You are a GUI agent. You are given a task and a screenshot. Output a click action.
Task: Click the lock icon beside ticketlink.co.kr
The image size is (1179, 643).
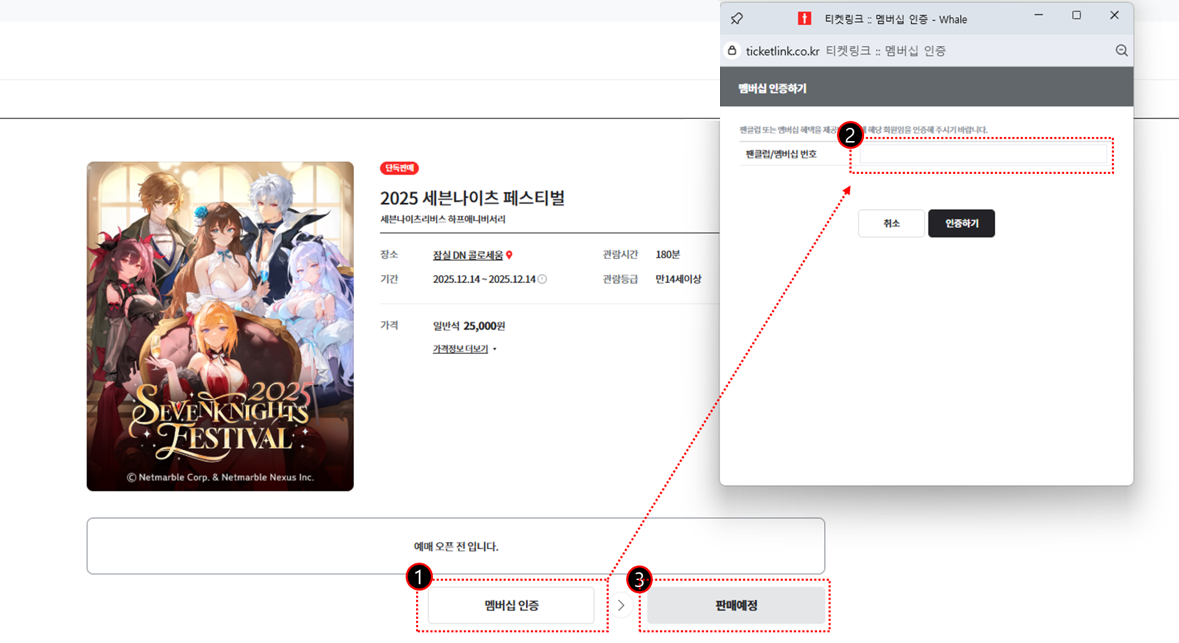point(732,50)
